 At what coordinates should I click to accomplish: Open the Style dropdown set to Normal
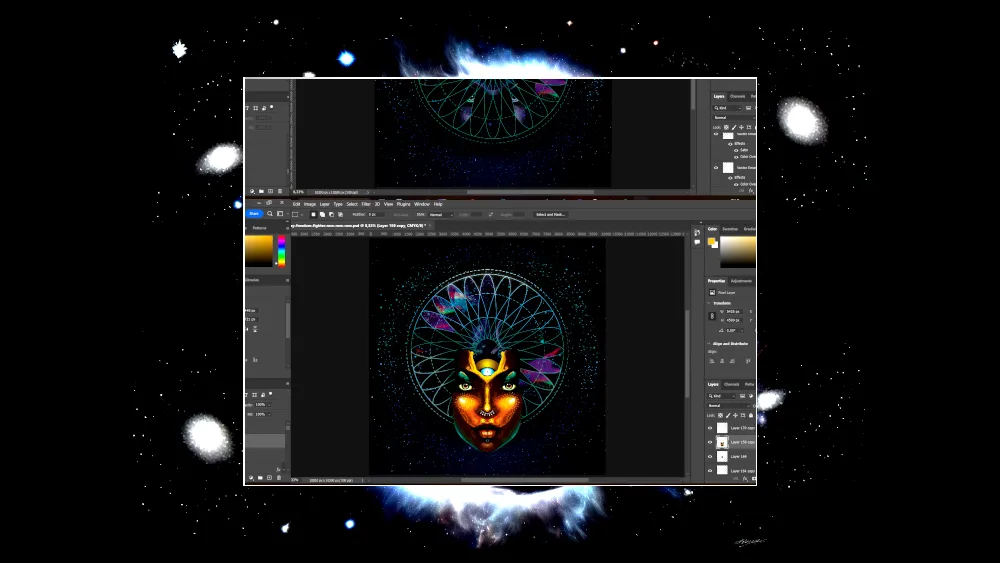[441, 214]
